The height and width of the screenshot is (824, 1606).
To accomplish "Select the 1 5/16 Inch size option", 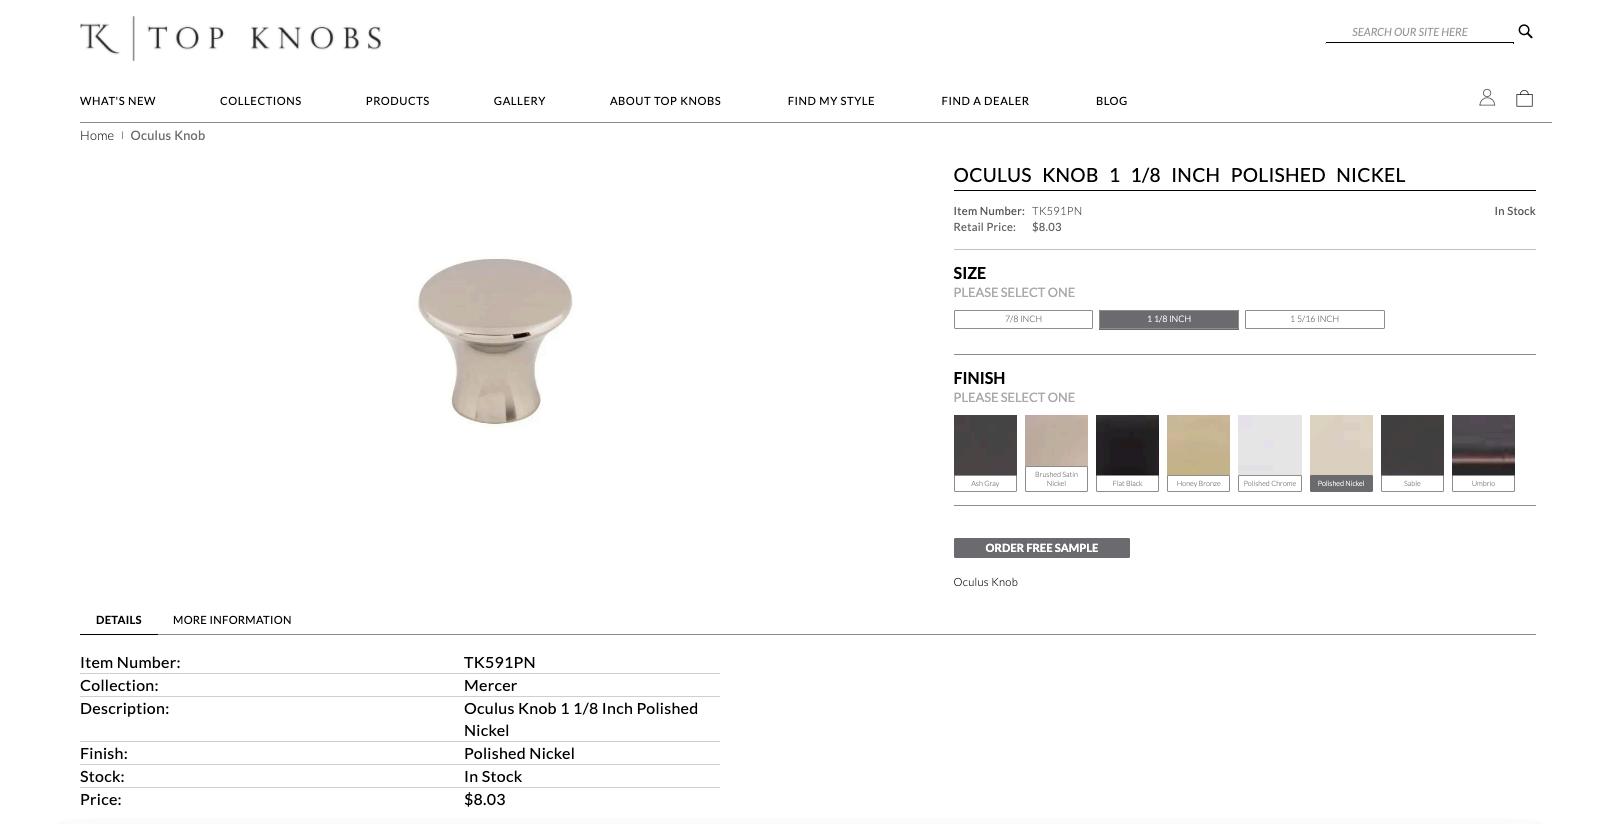I will point(1314,319).
